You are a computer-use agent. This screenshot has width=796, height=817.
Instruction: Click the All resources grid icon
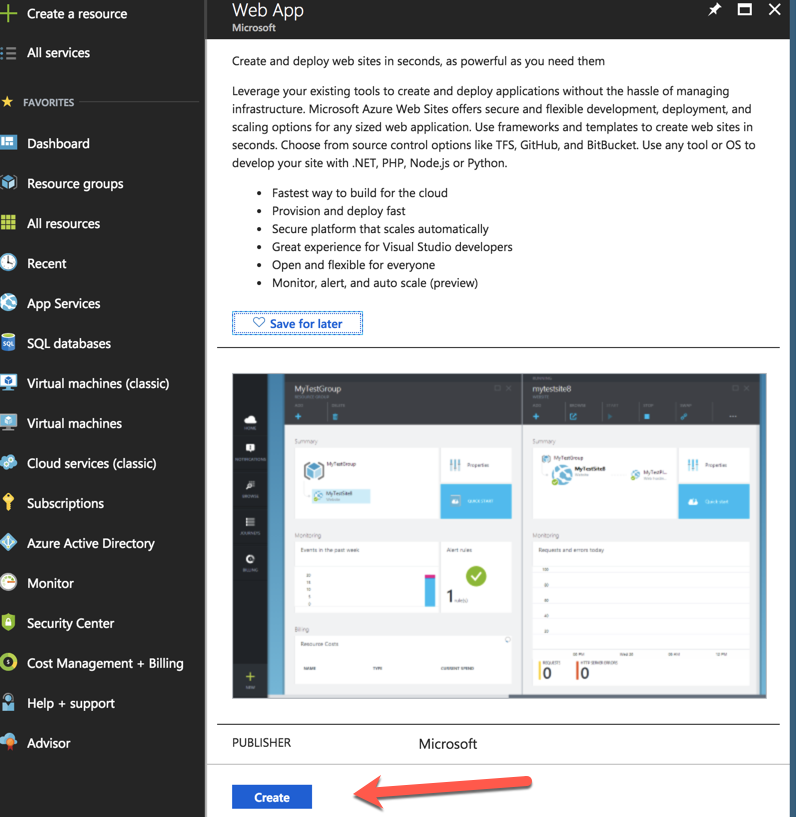click(x=8, y=222)
